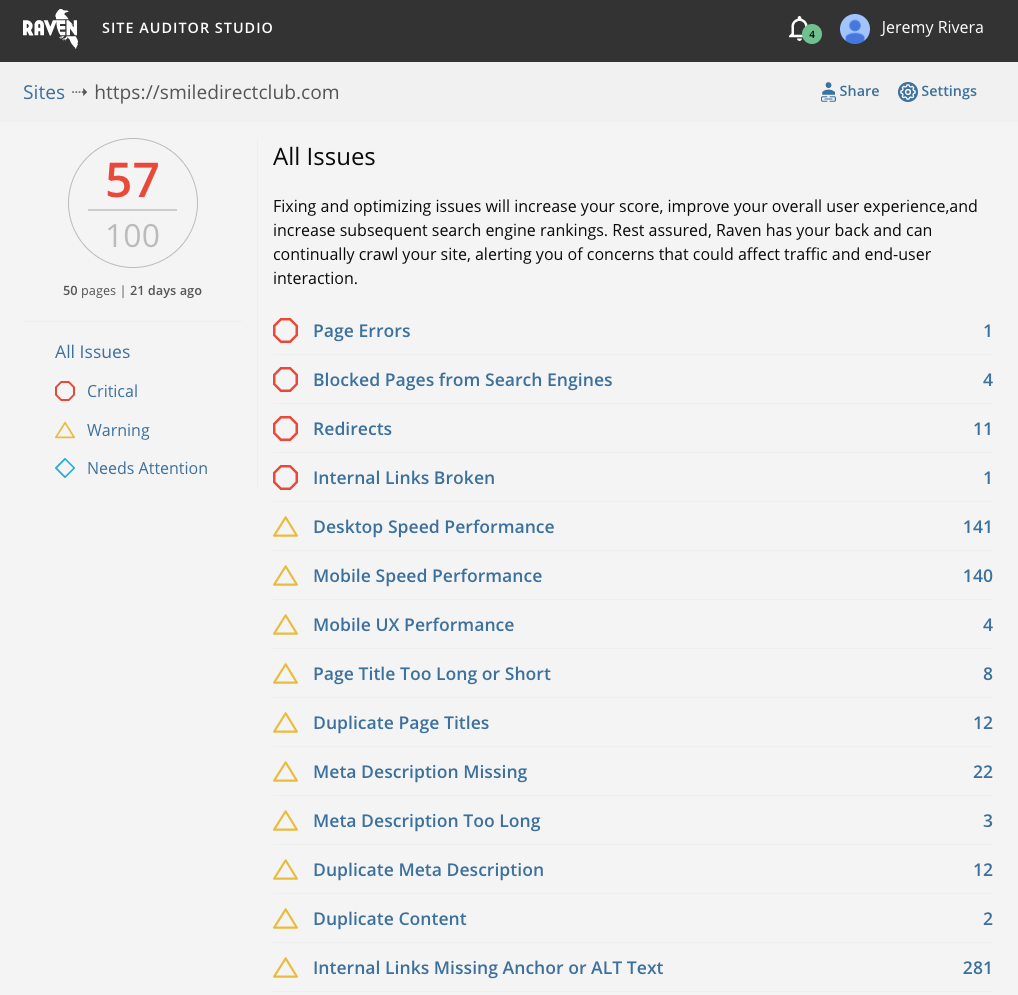Click warning icon beside Page Title Too Long
The width and height of the screenshot is (1018, 995).
pyautogui.click(x=286, y=674)
